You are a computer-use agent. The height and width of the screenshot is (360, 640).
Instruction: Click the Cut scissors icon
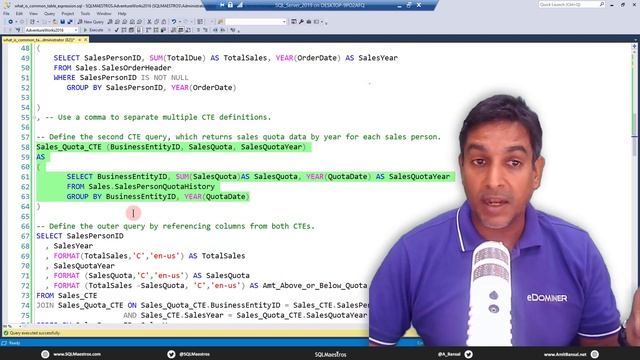click(149, 22)
